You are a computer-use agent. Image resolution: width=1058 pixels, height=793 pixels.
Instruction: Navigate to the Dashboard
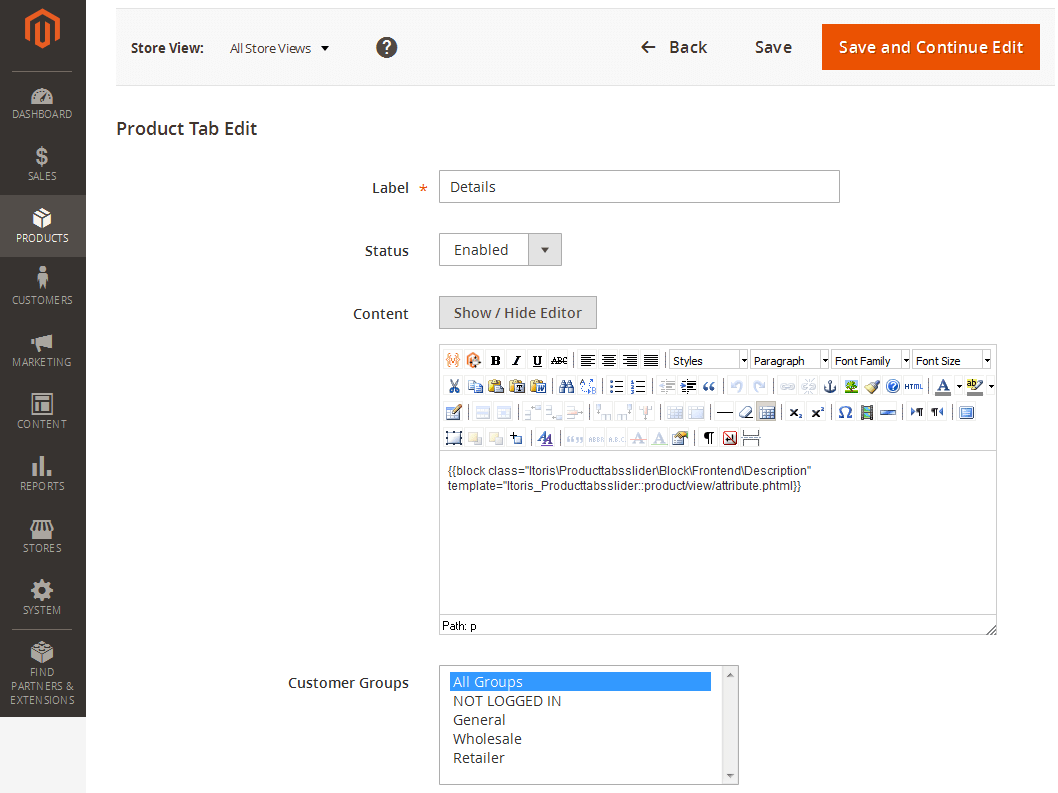(x=42, y=101)
